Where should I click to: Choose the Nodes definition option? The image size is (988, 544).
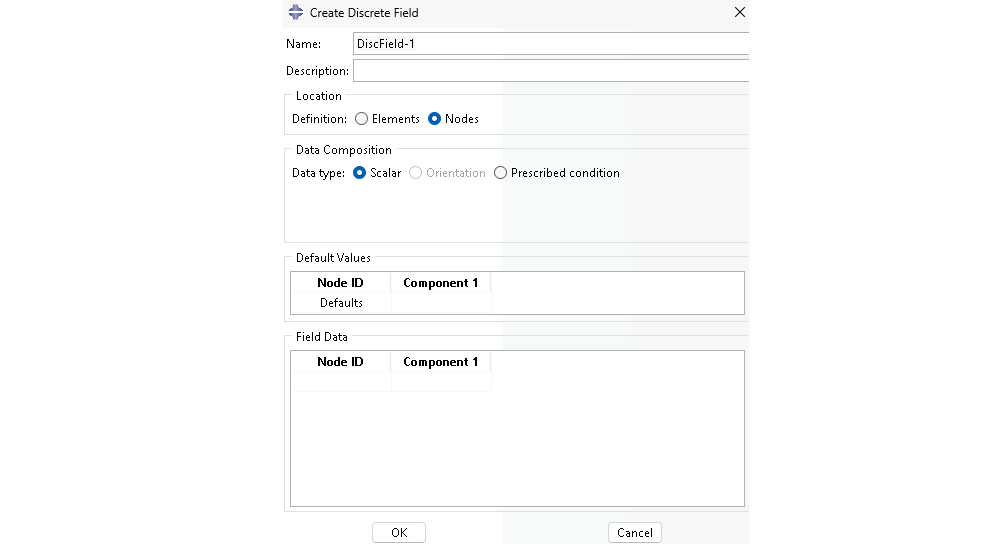click(435, 119)
